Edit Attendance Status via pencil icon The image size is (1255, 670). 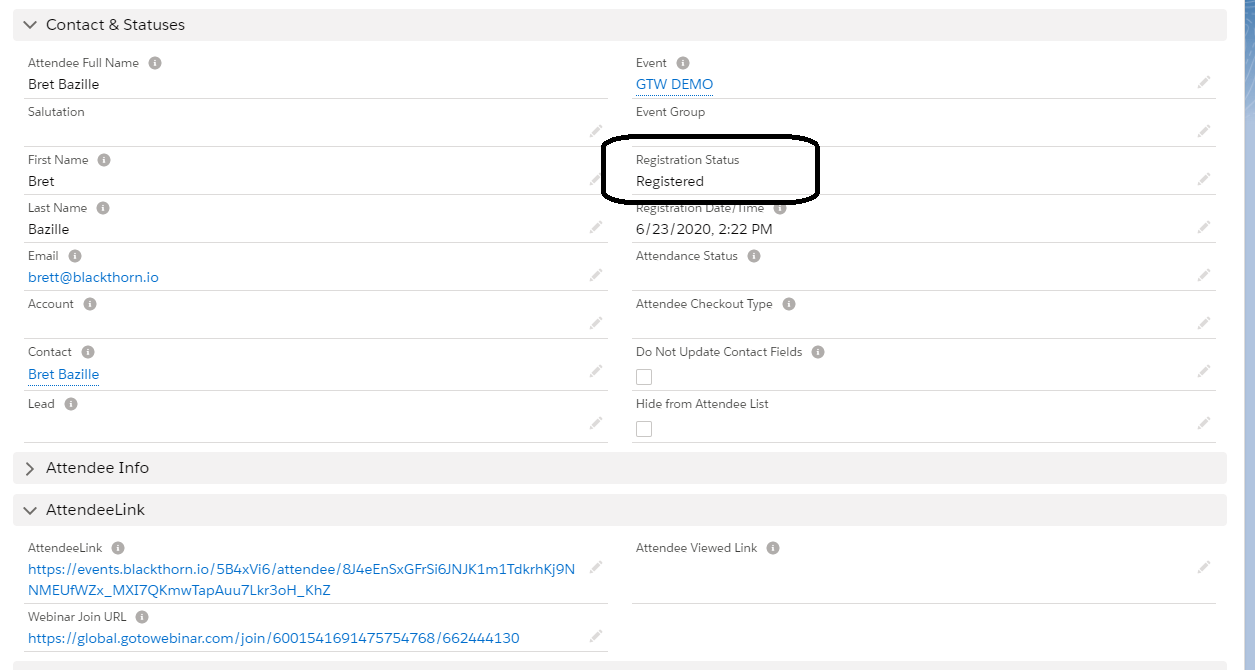coord(1204,275)
